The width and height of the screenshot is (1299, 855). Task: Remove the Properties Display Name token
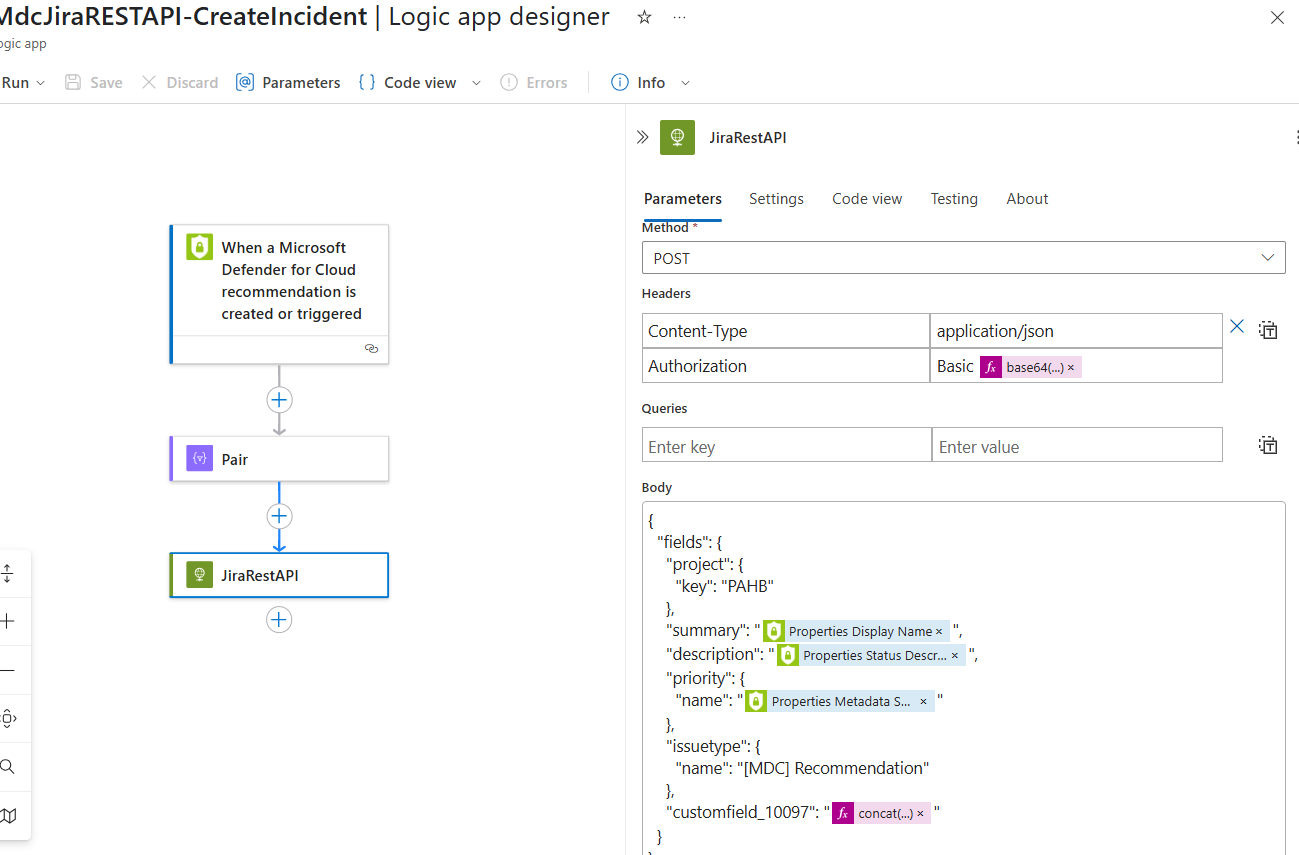click(x=939, y=632)
